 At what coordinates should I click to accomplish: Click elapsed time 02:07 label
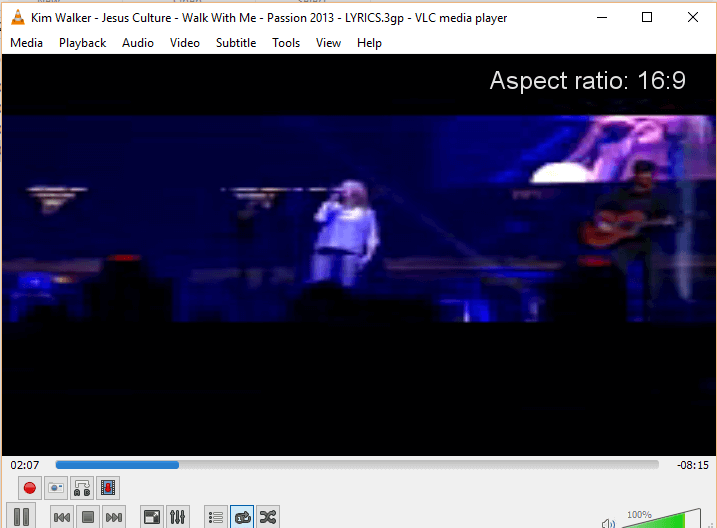(25, 465)
